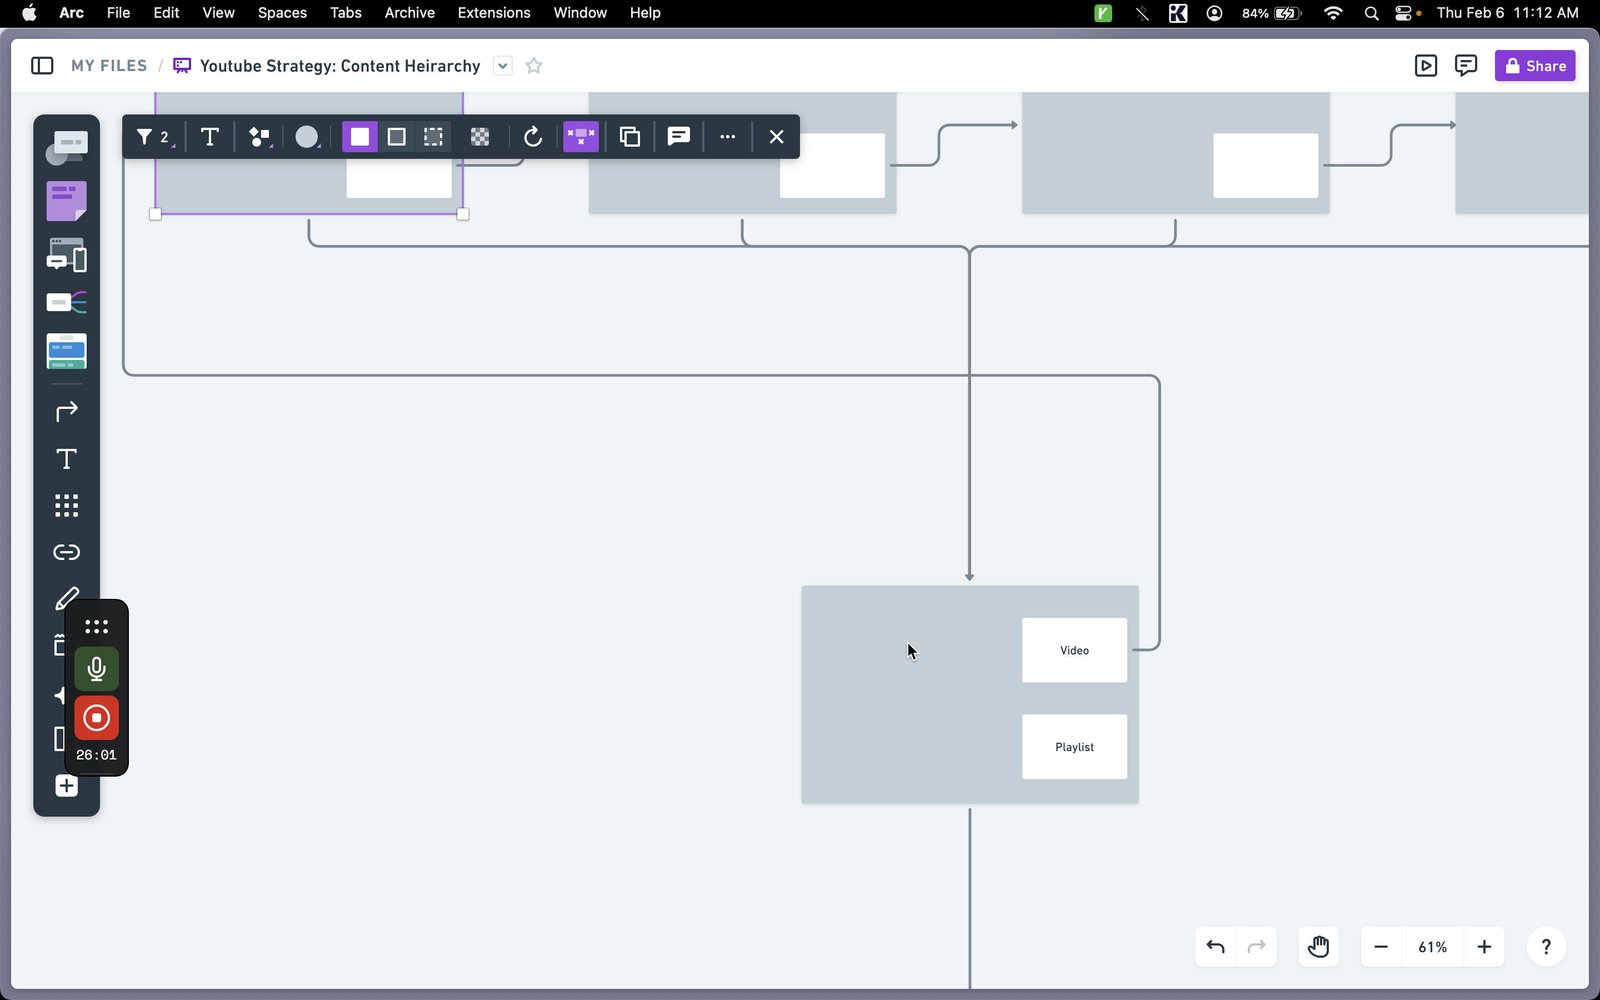
Task: Select the Text tool in left sidebar
Action: tap(67, 459)
